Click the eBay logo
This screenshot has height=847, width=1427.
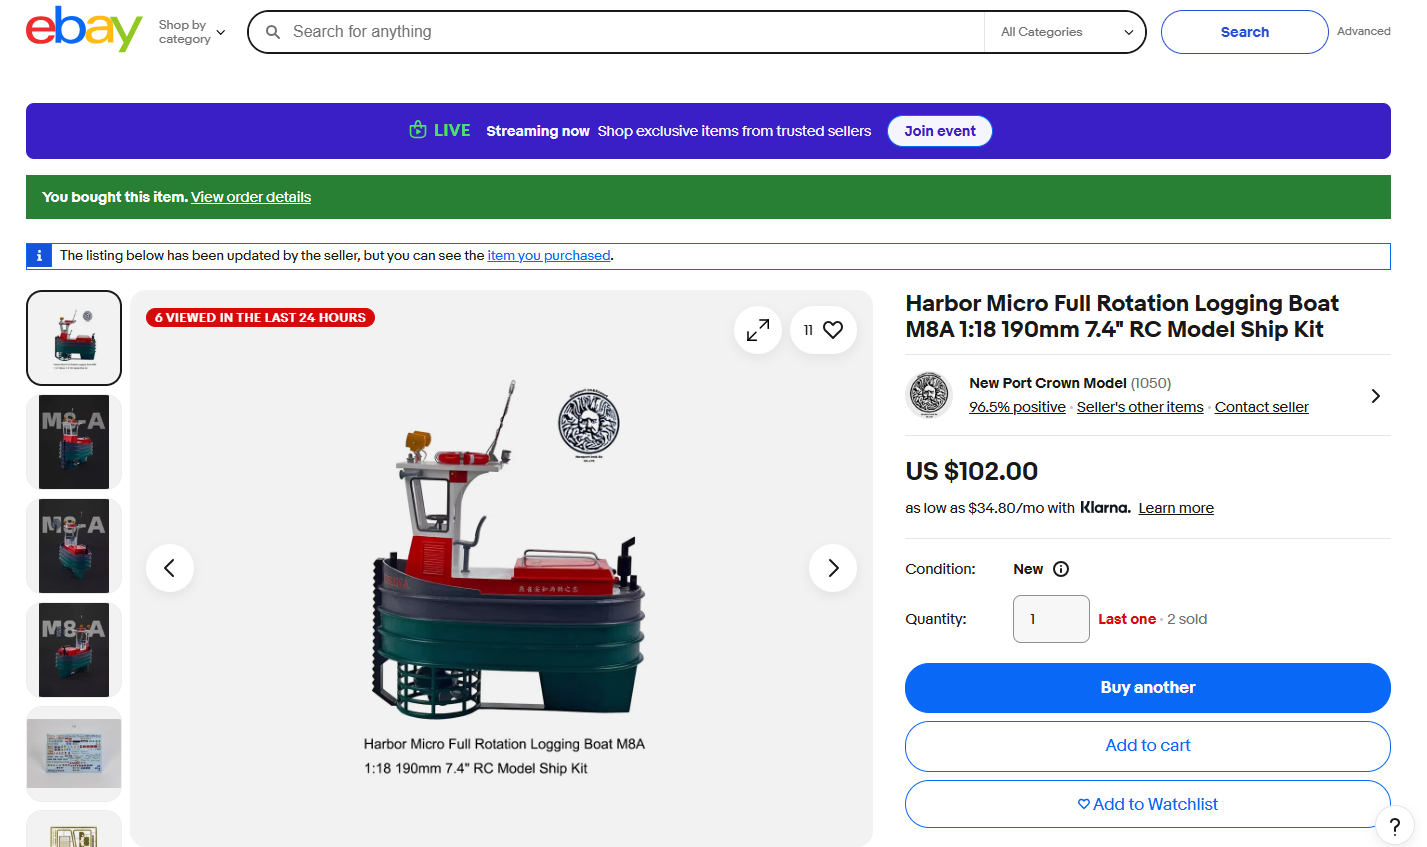click(84, 30)
